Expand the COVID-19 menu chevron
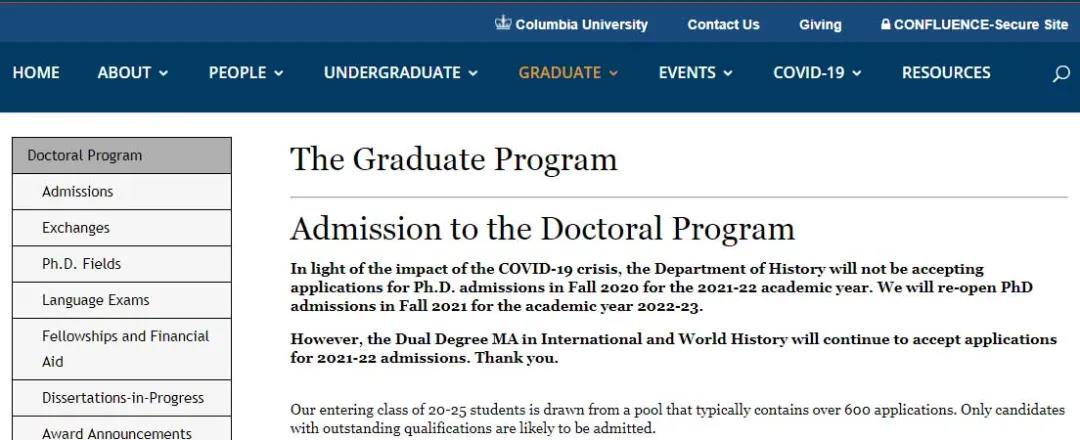The height and width of the screenshot is (440, 1080). (857, 73)
